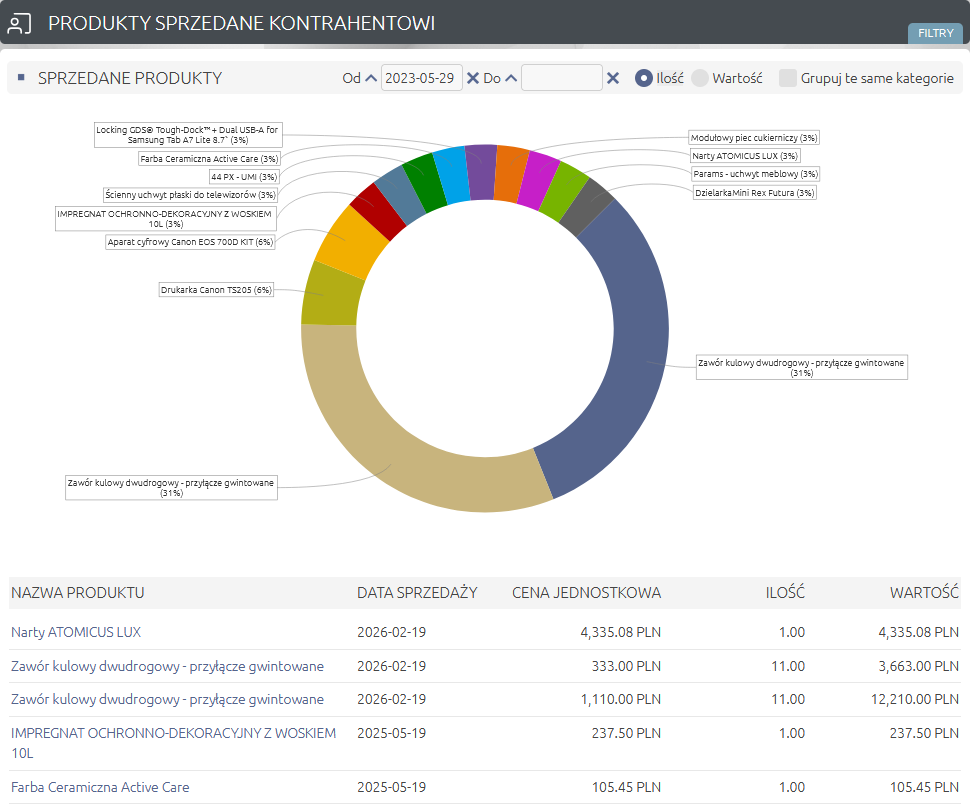970x804 pixels.
Task: Click the steel blue Ścienny uchwyt segment
Action: coord(401,197)
